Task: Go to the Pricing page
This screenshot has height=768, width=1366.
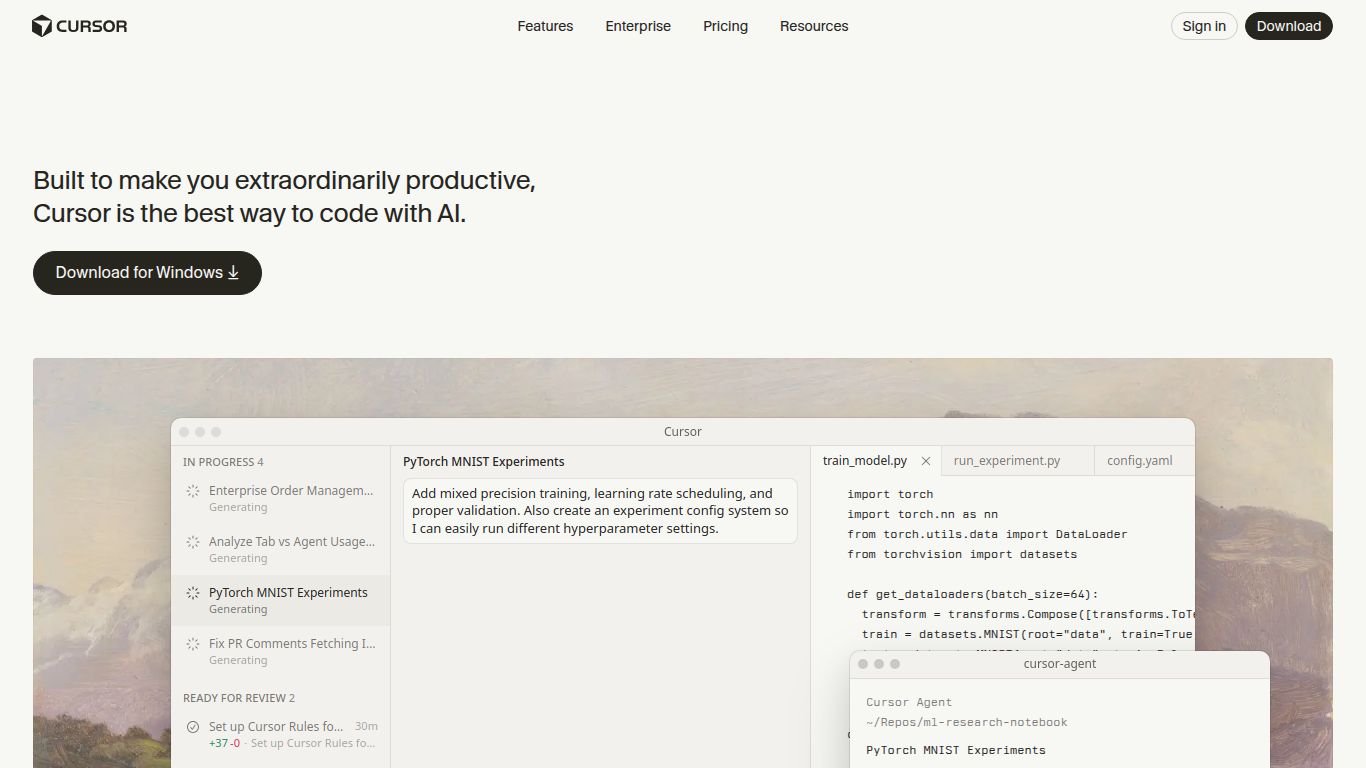Action: click(725, 26)
